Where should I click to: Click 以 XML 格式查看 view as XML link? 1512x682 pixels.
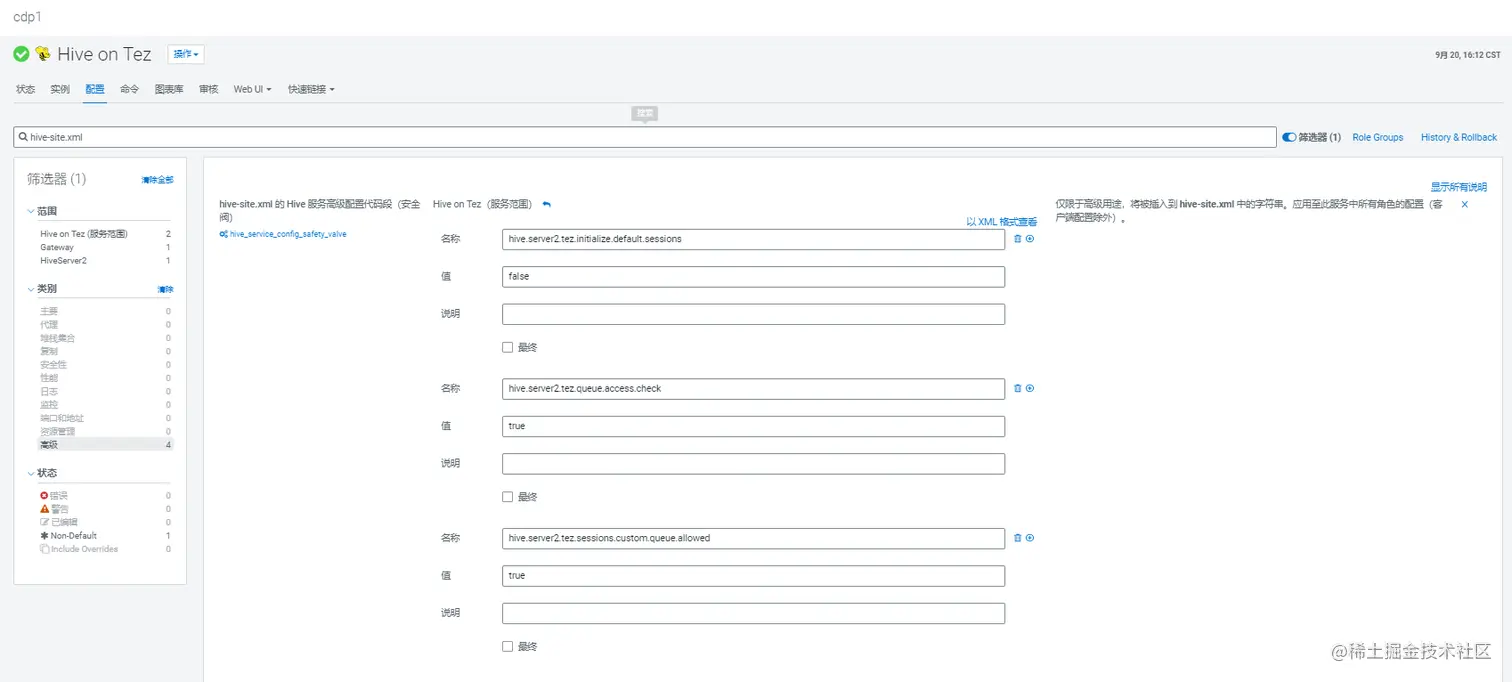tap(1002, 222)
